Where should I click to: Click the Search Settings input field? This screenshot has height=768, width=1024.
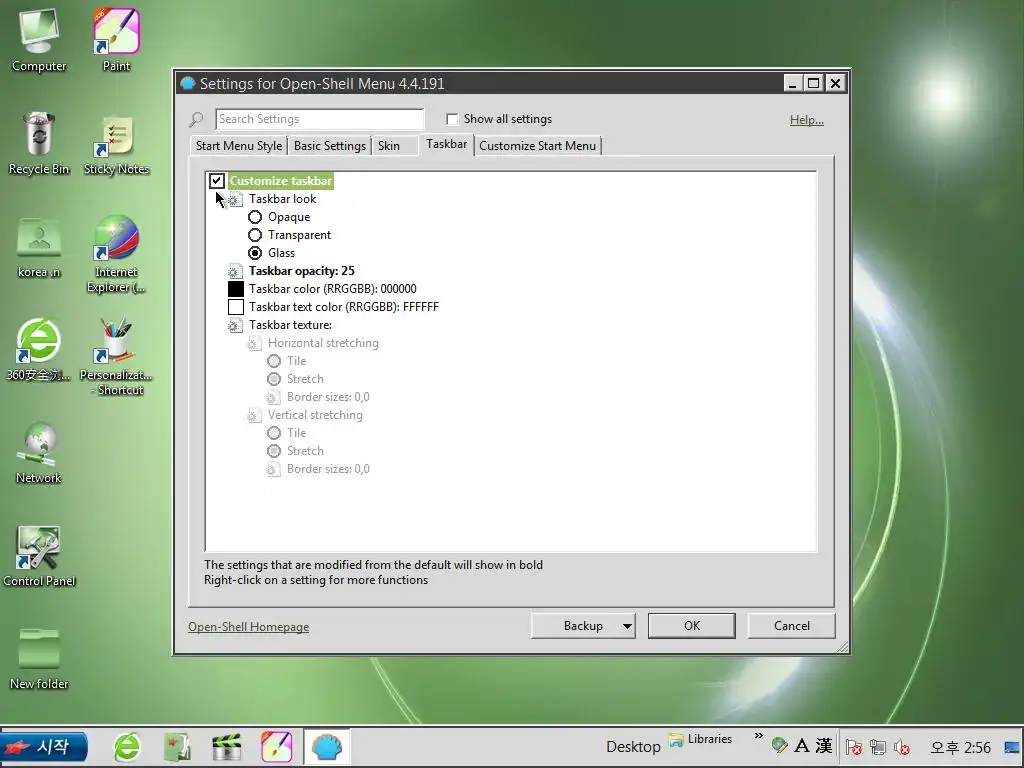coord(319,119)
